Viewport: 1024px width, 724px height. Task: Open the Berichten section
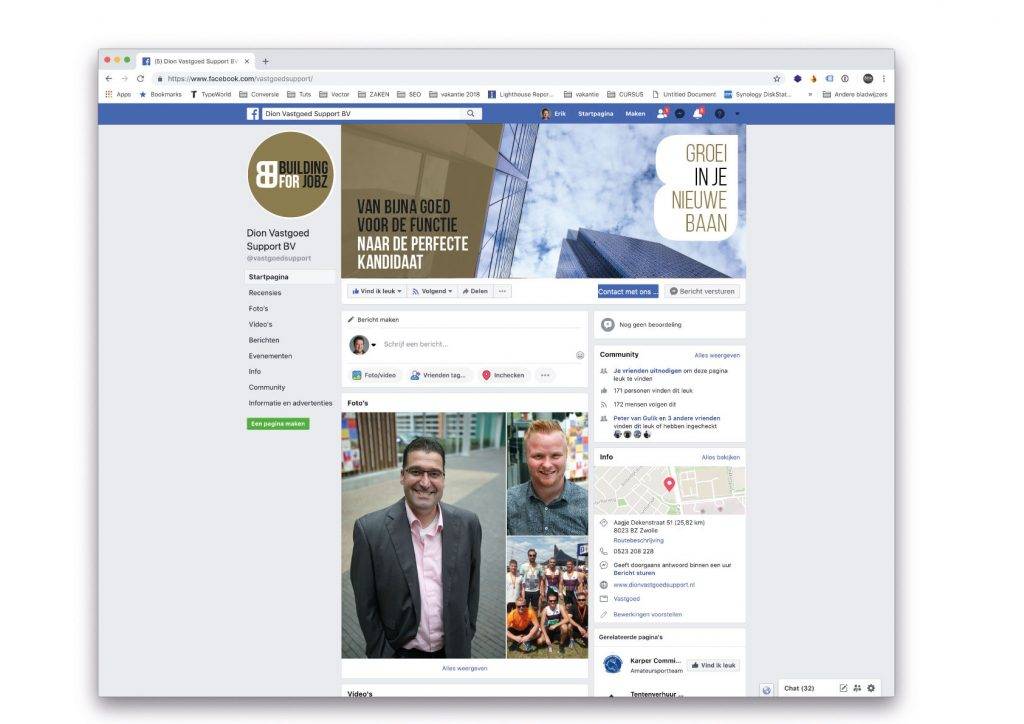click(264, 340)
